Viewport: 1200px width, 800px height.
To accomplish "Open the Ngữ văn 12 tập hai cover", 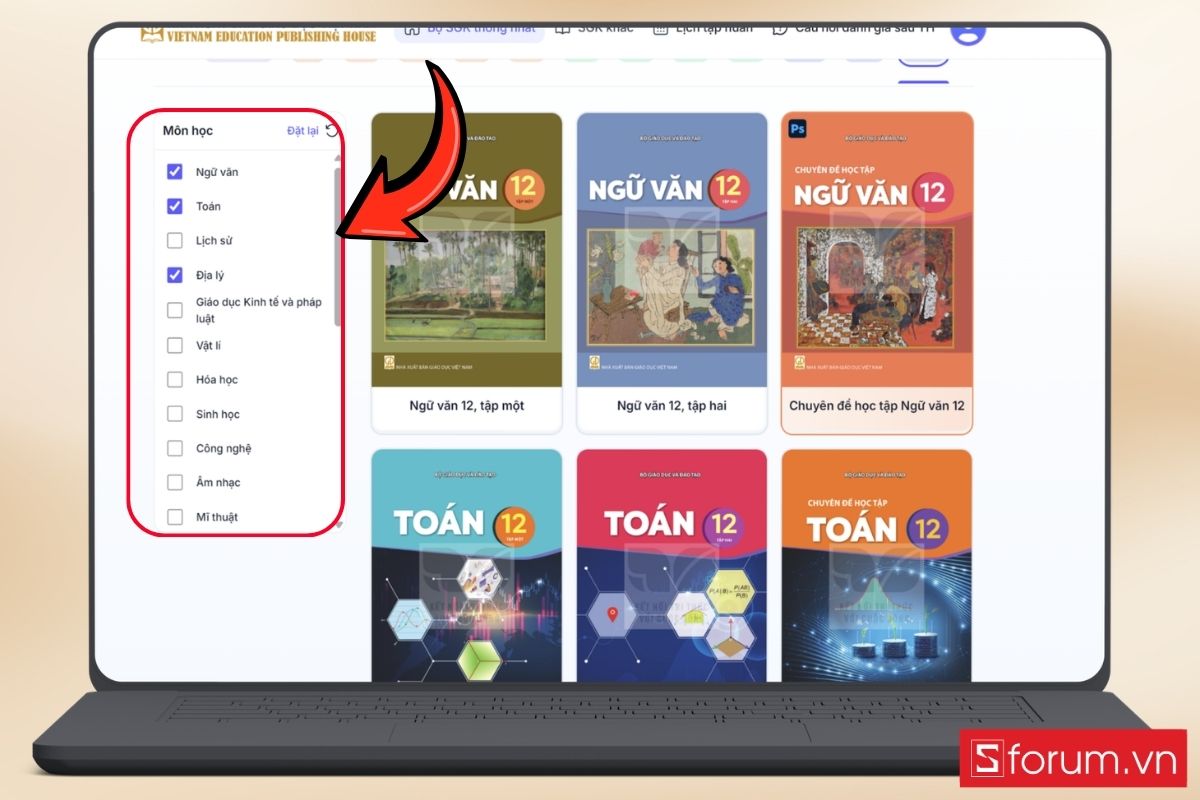I will [x=672, y=250].
